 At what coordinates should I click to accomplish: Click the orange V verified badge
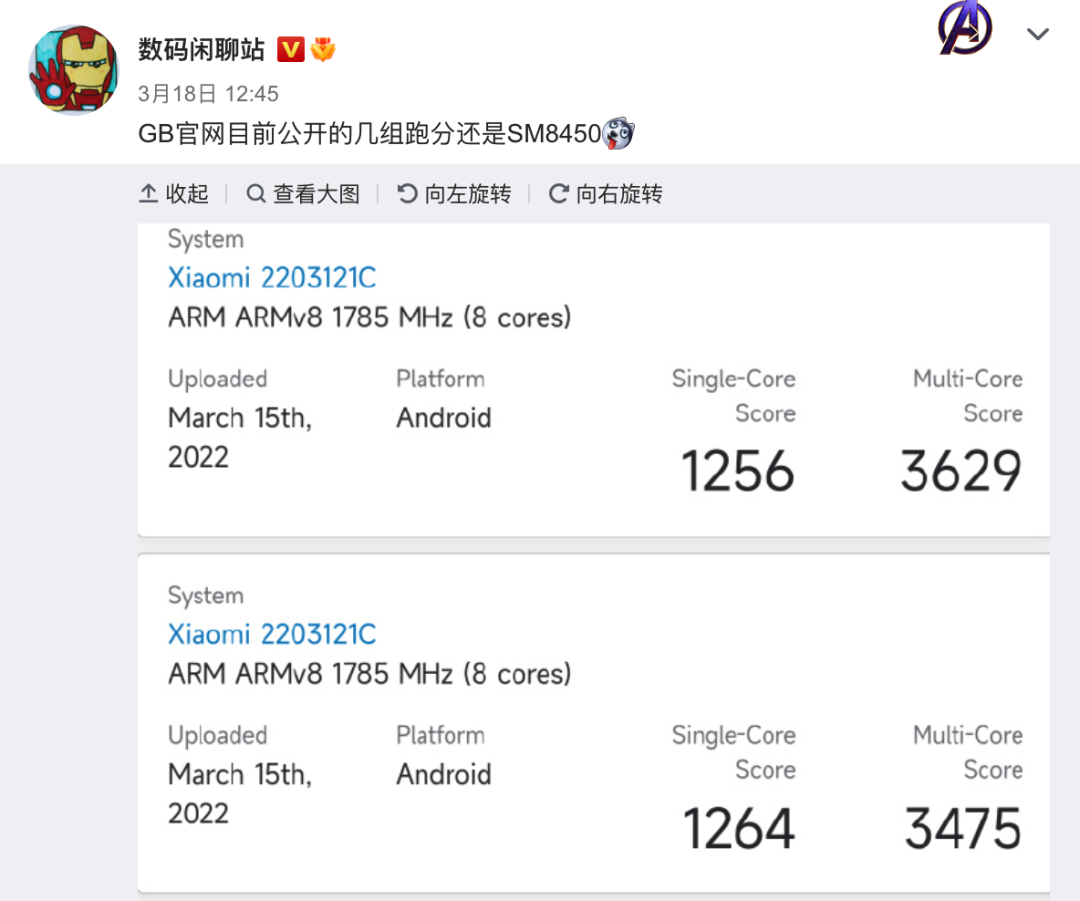[291, 50]
